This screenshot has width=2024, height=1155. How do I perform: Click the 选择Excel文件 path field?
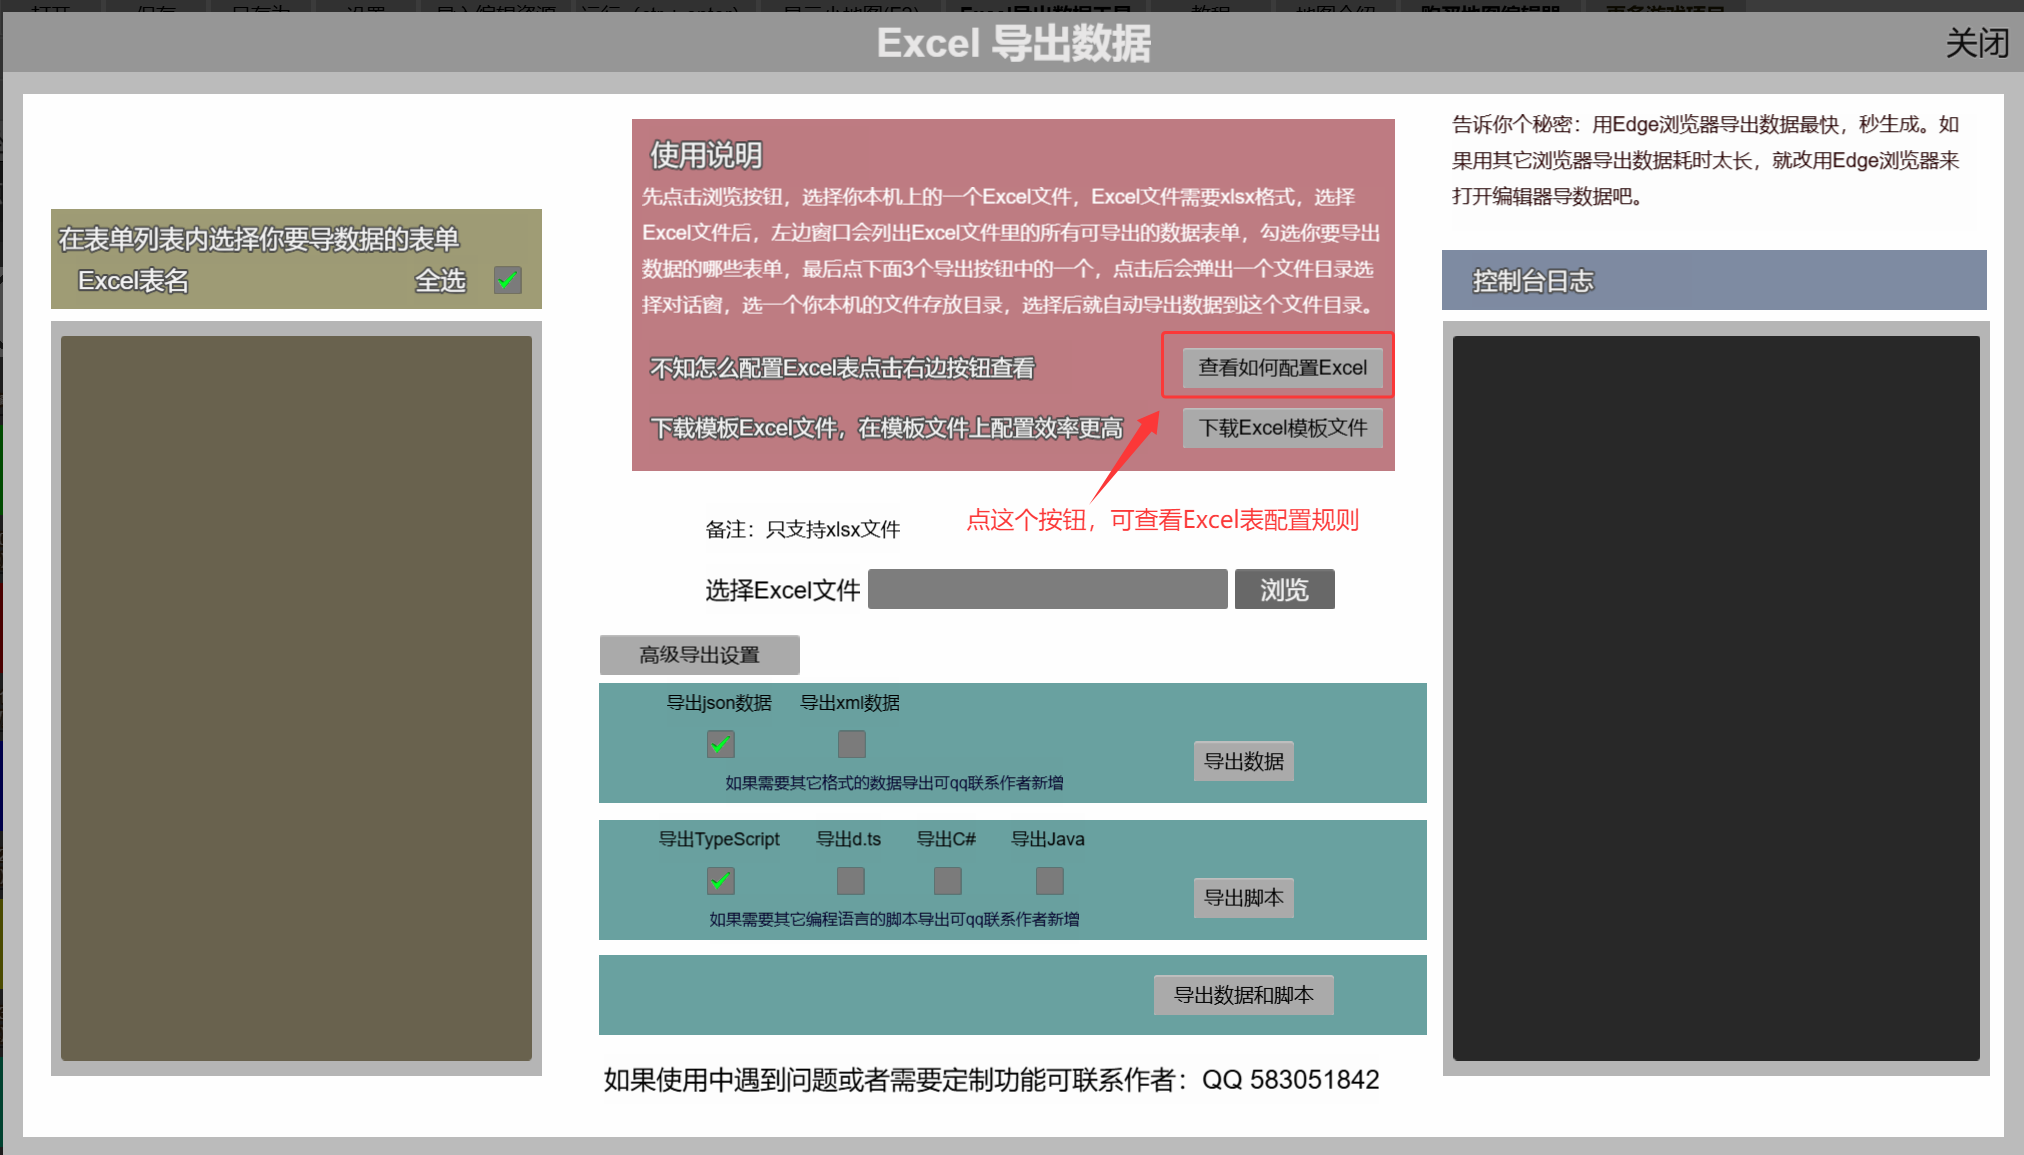click(x=1047, y=590)
